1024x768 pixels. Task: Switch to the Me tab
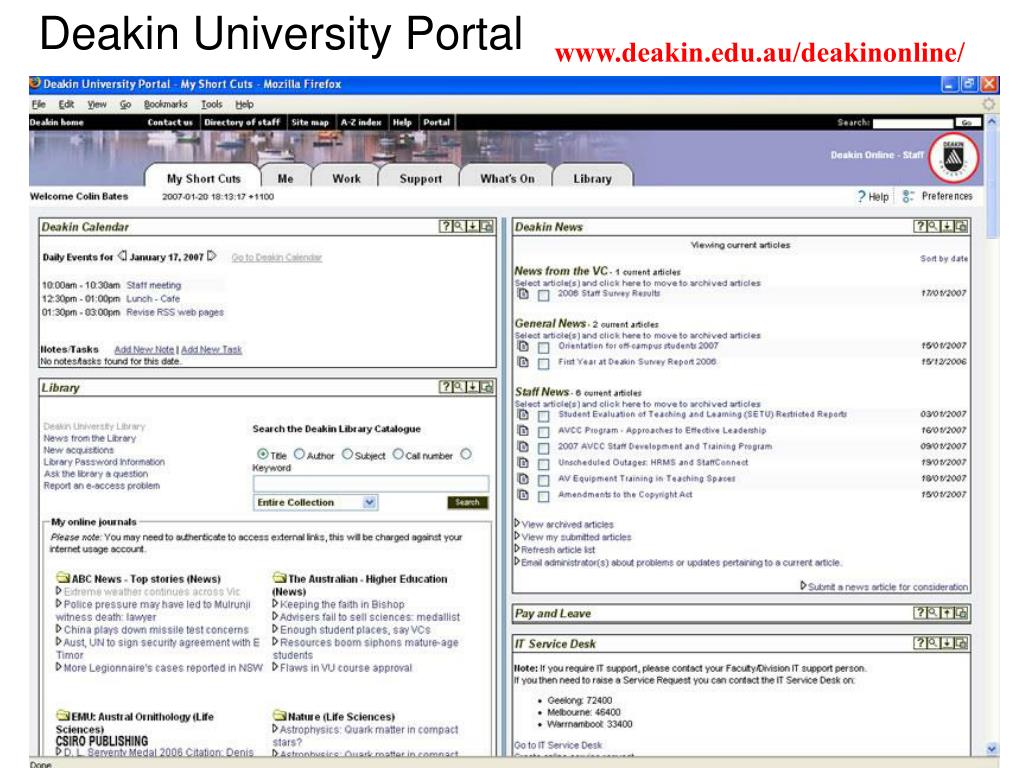[285, 178]
